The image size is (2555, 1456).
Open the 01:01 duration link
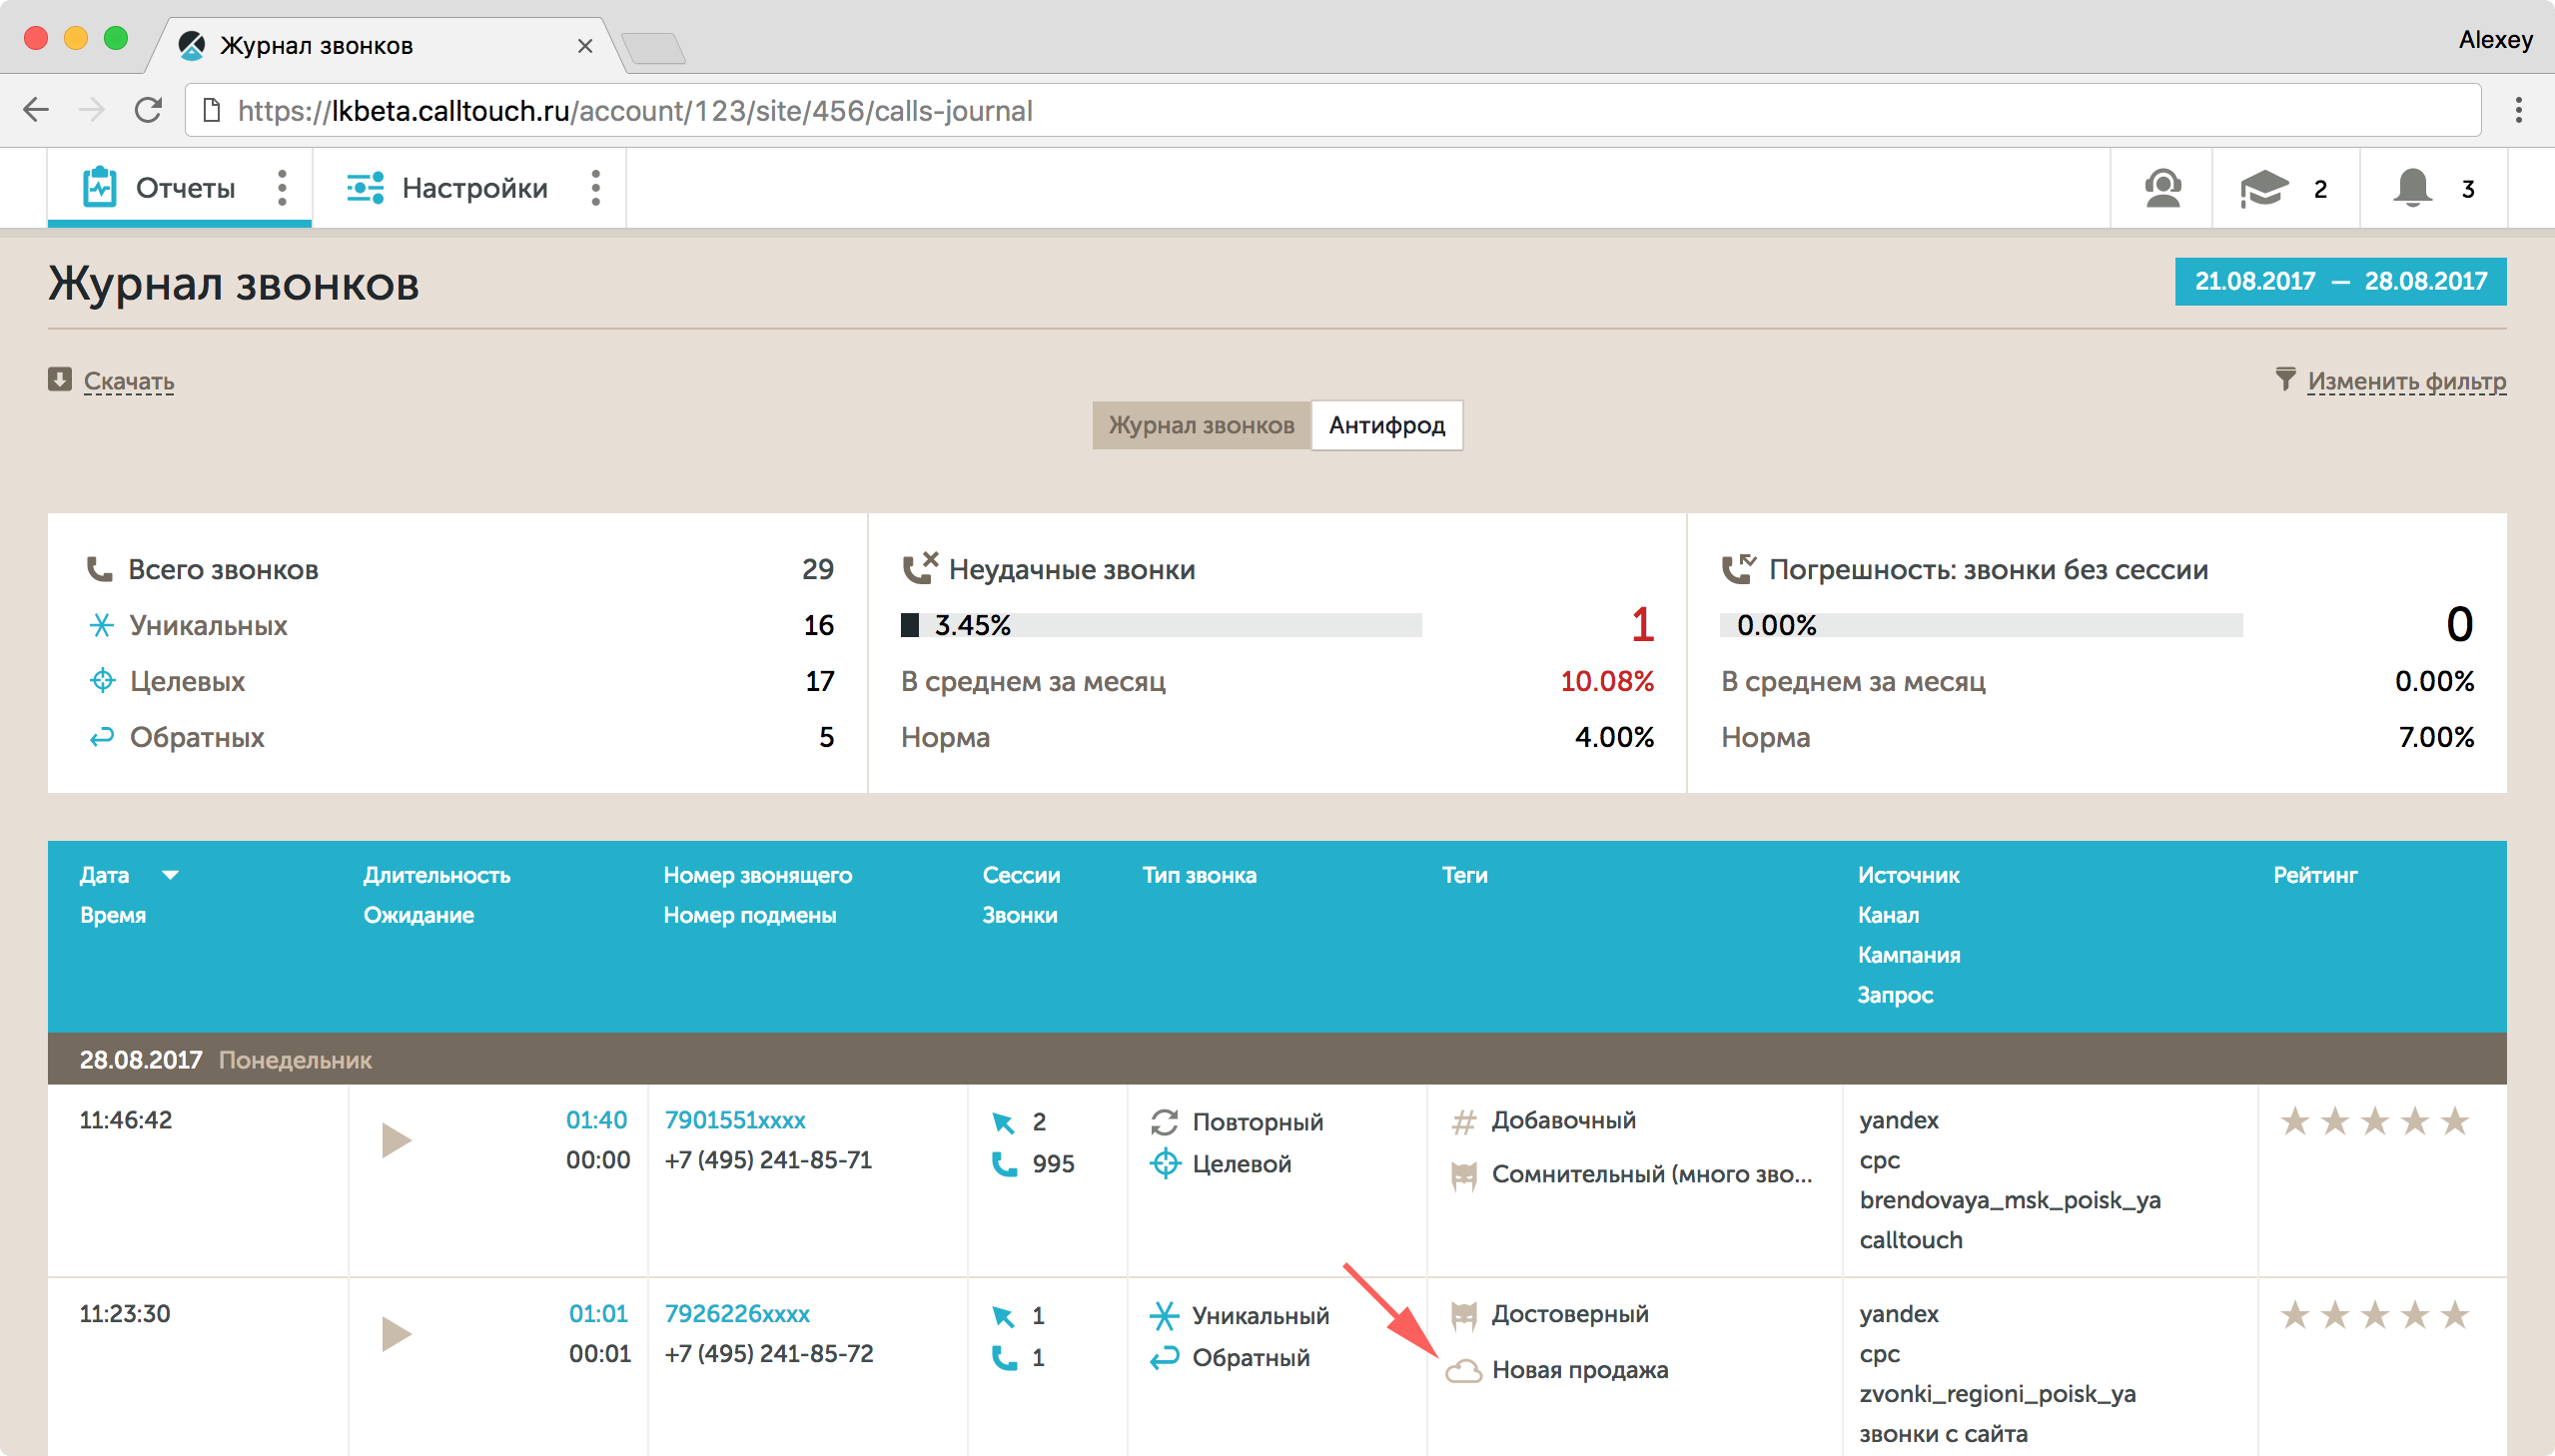(x=598, y=1314)
